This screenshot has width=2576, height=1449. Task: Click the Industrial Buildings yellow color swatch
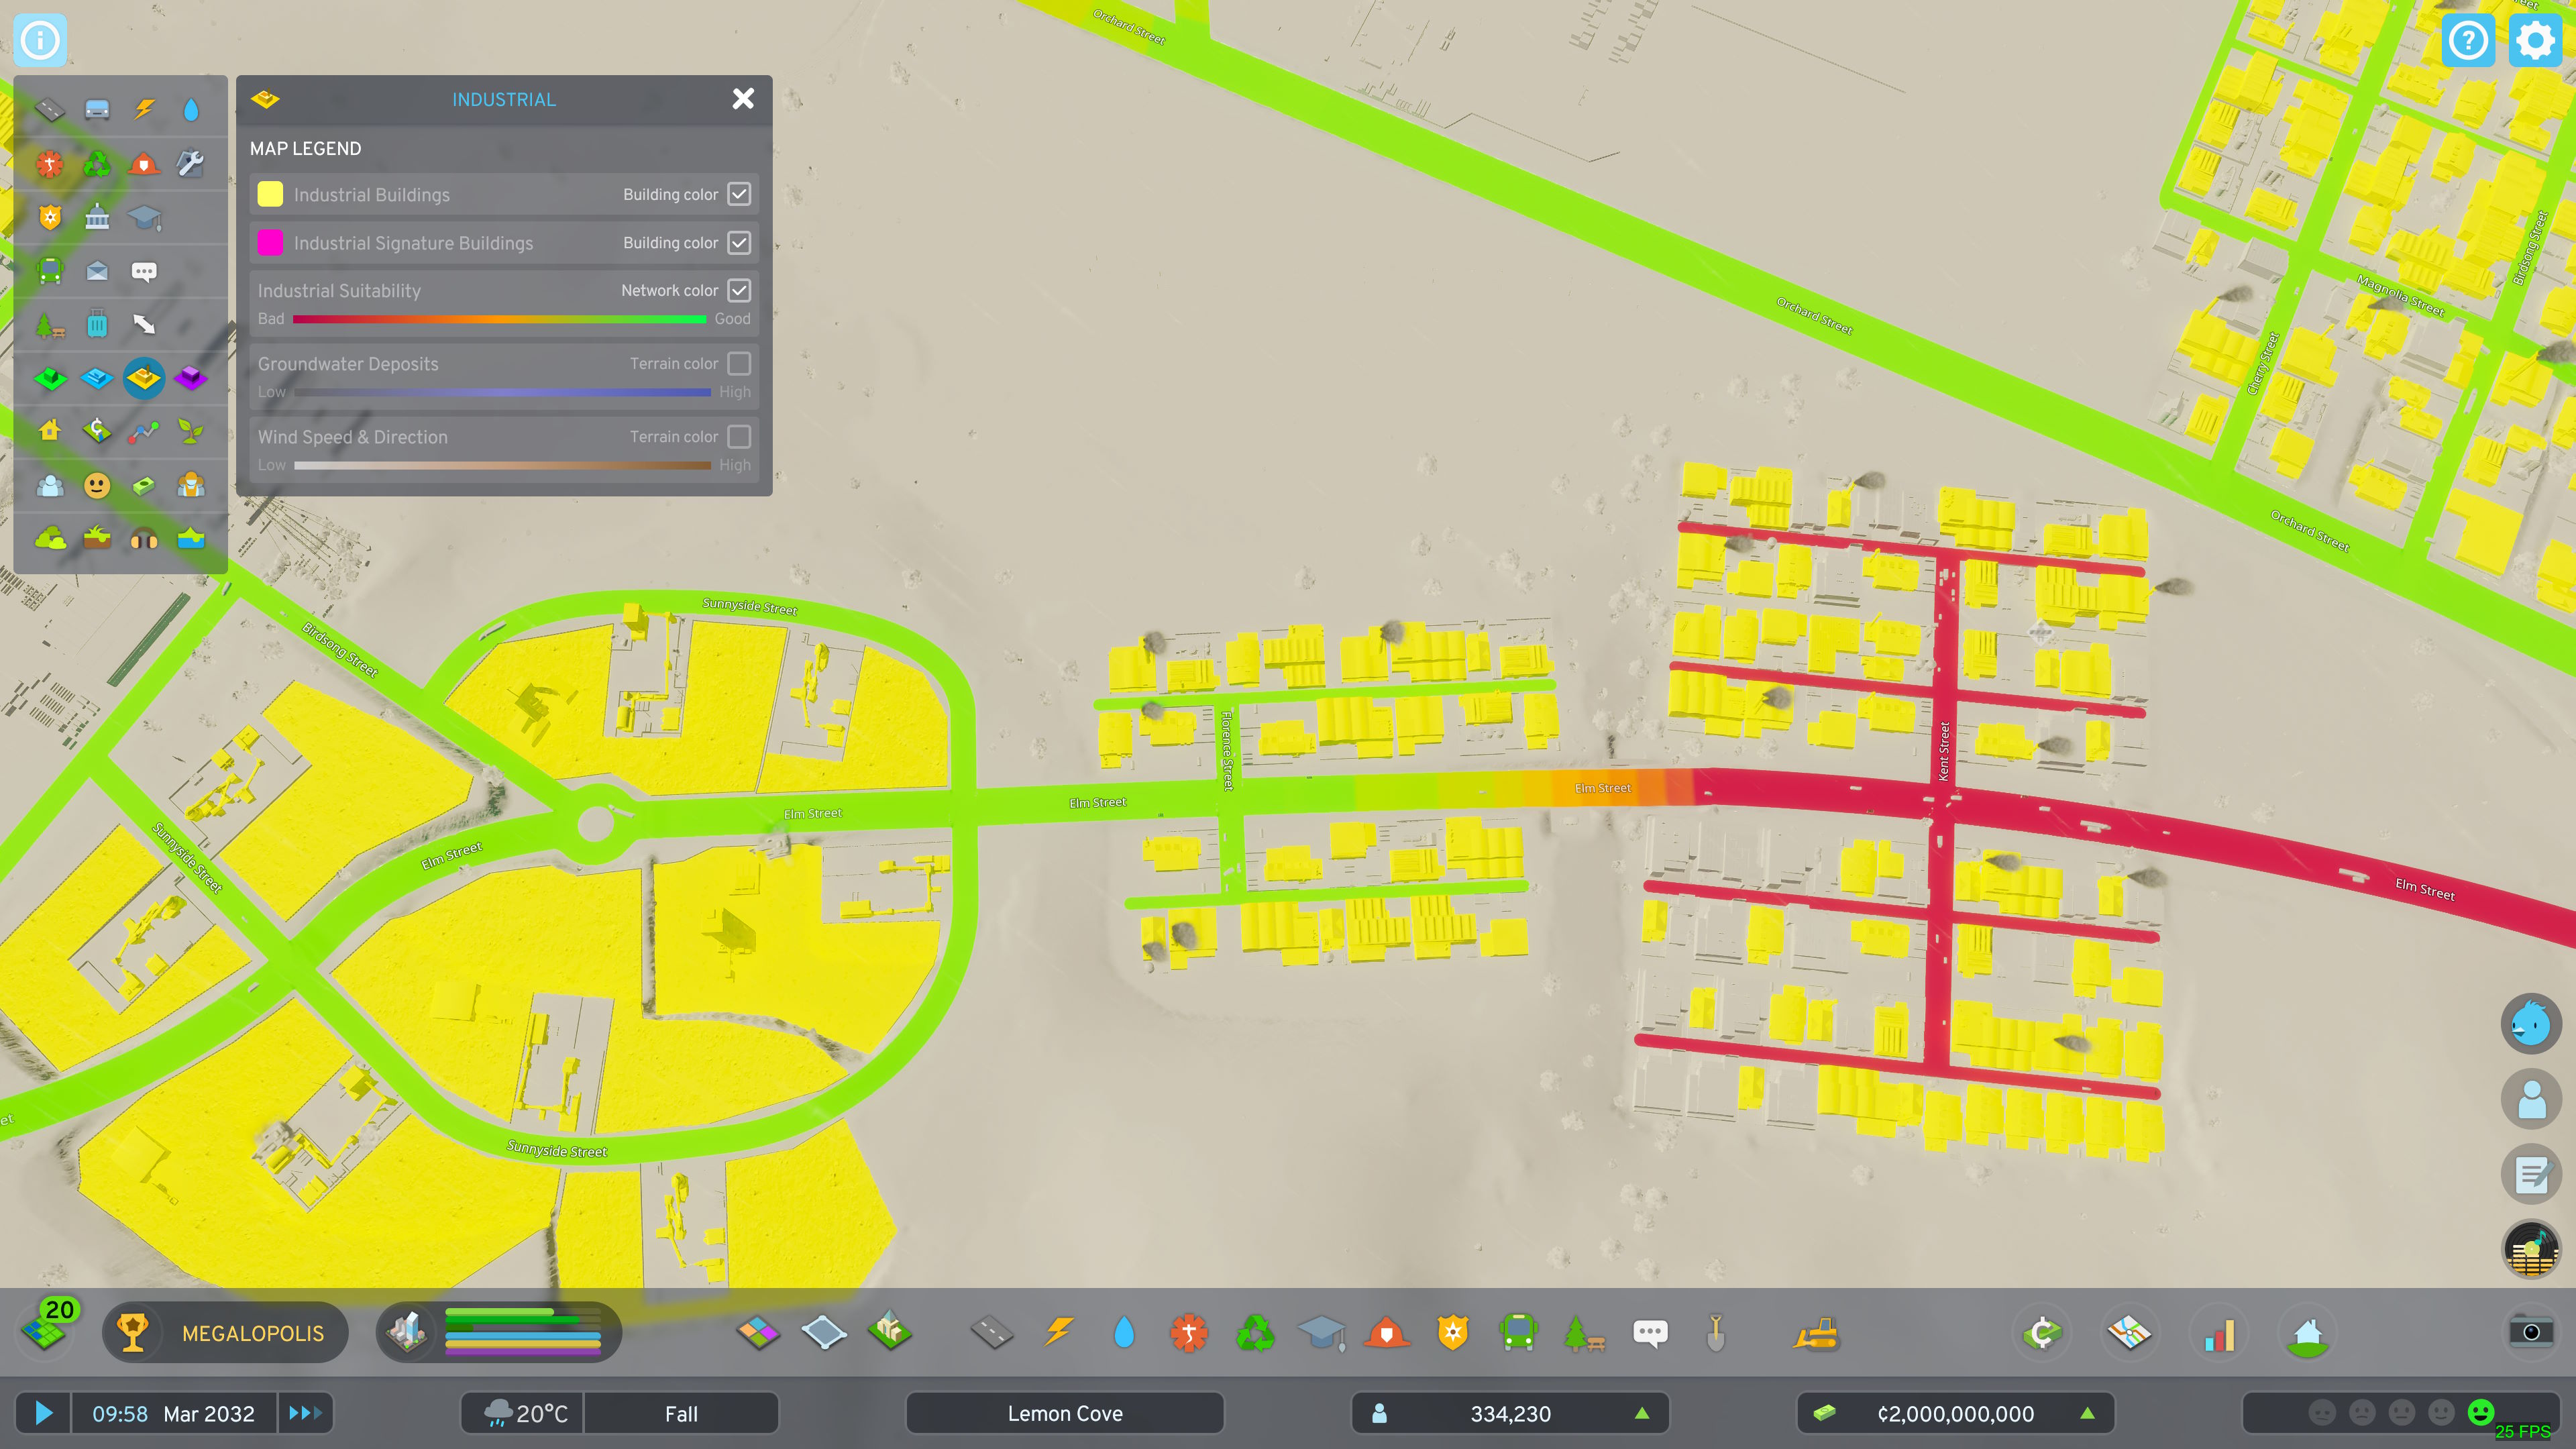click(x=270, y=194)
